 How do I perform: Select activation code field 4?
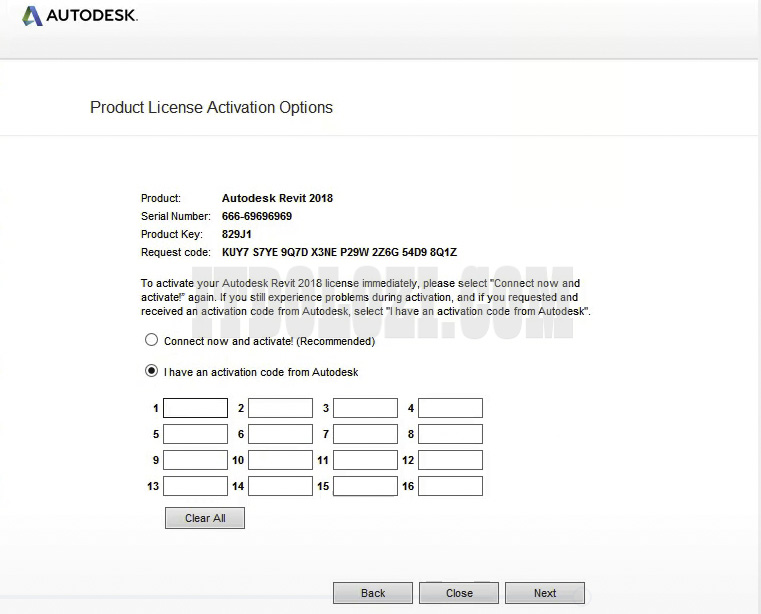tap(450, 408)
